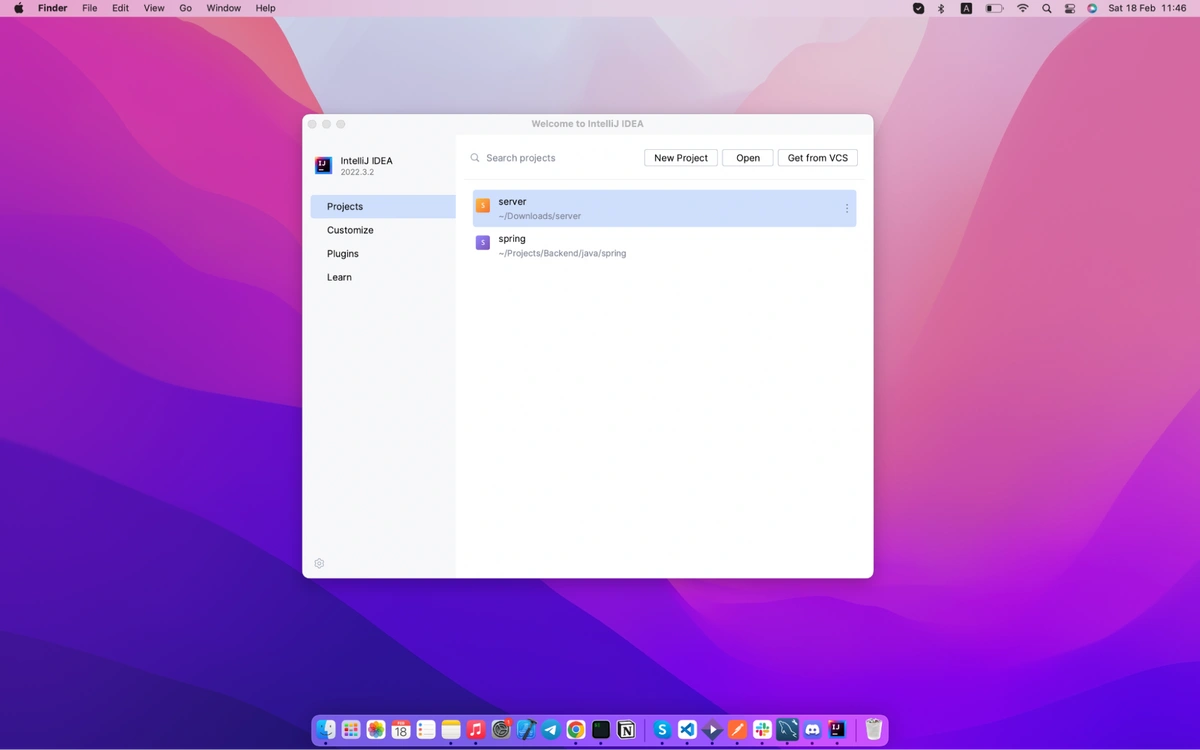Launch Skype from the dock
This screenshot has width=1200, height=750.
[x=662, y=730]
